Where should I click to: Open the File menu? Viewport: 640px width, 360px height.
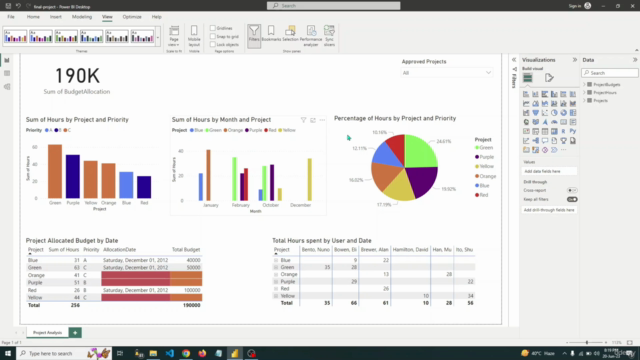pyautogui.click(x=11, y=17)
